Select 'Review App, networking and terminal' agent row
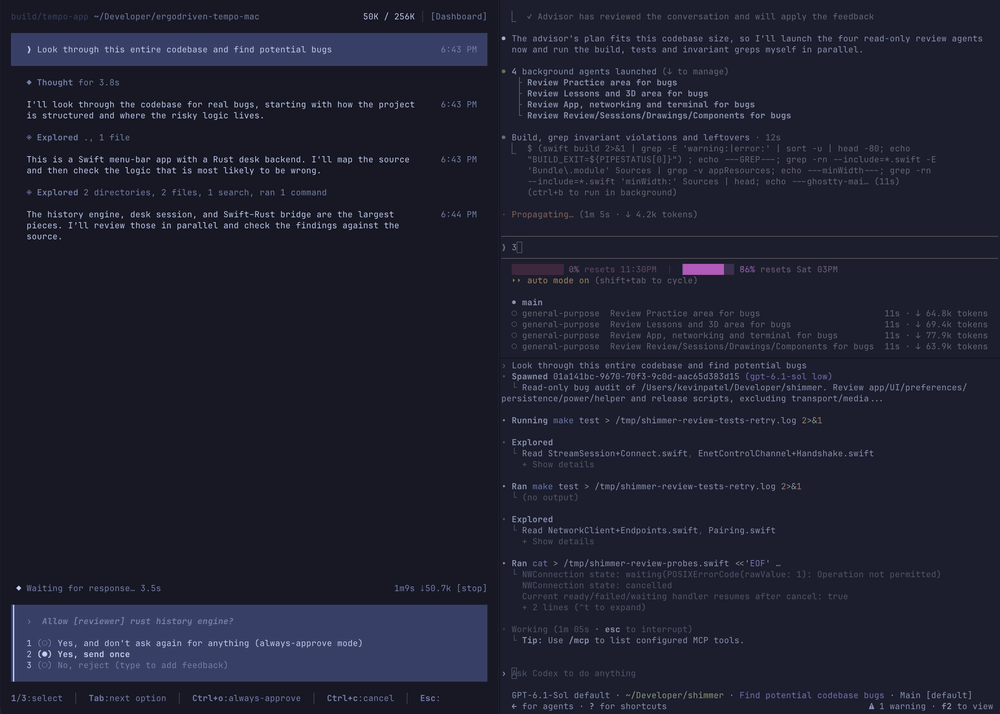Image resolution: width=1000 pixels, height=714 pixels. tap(750, 335)
